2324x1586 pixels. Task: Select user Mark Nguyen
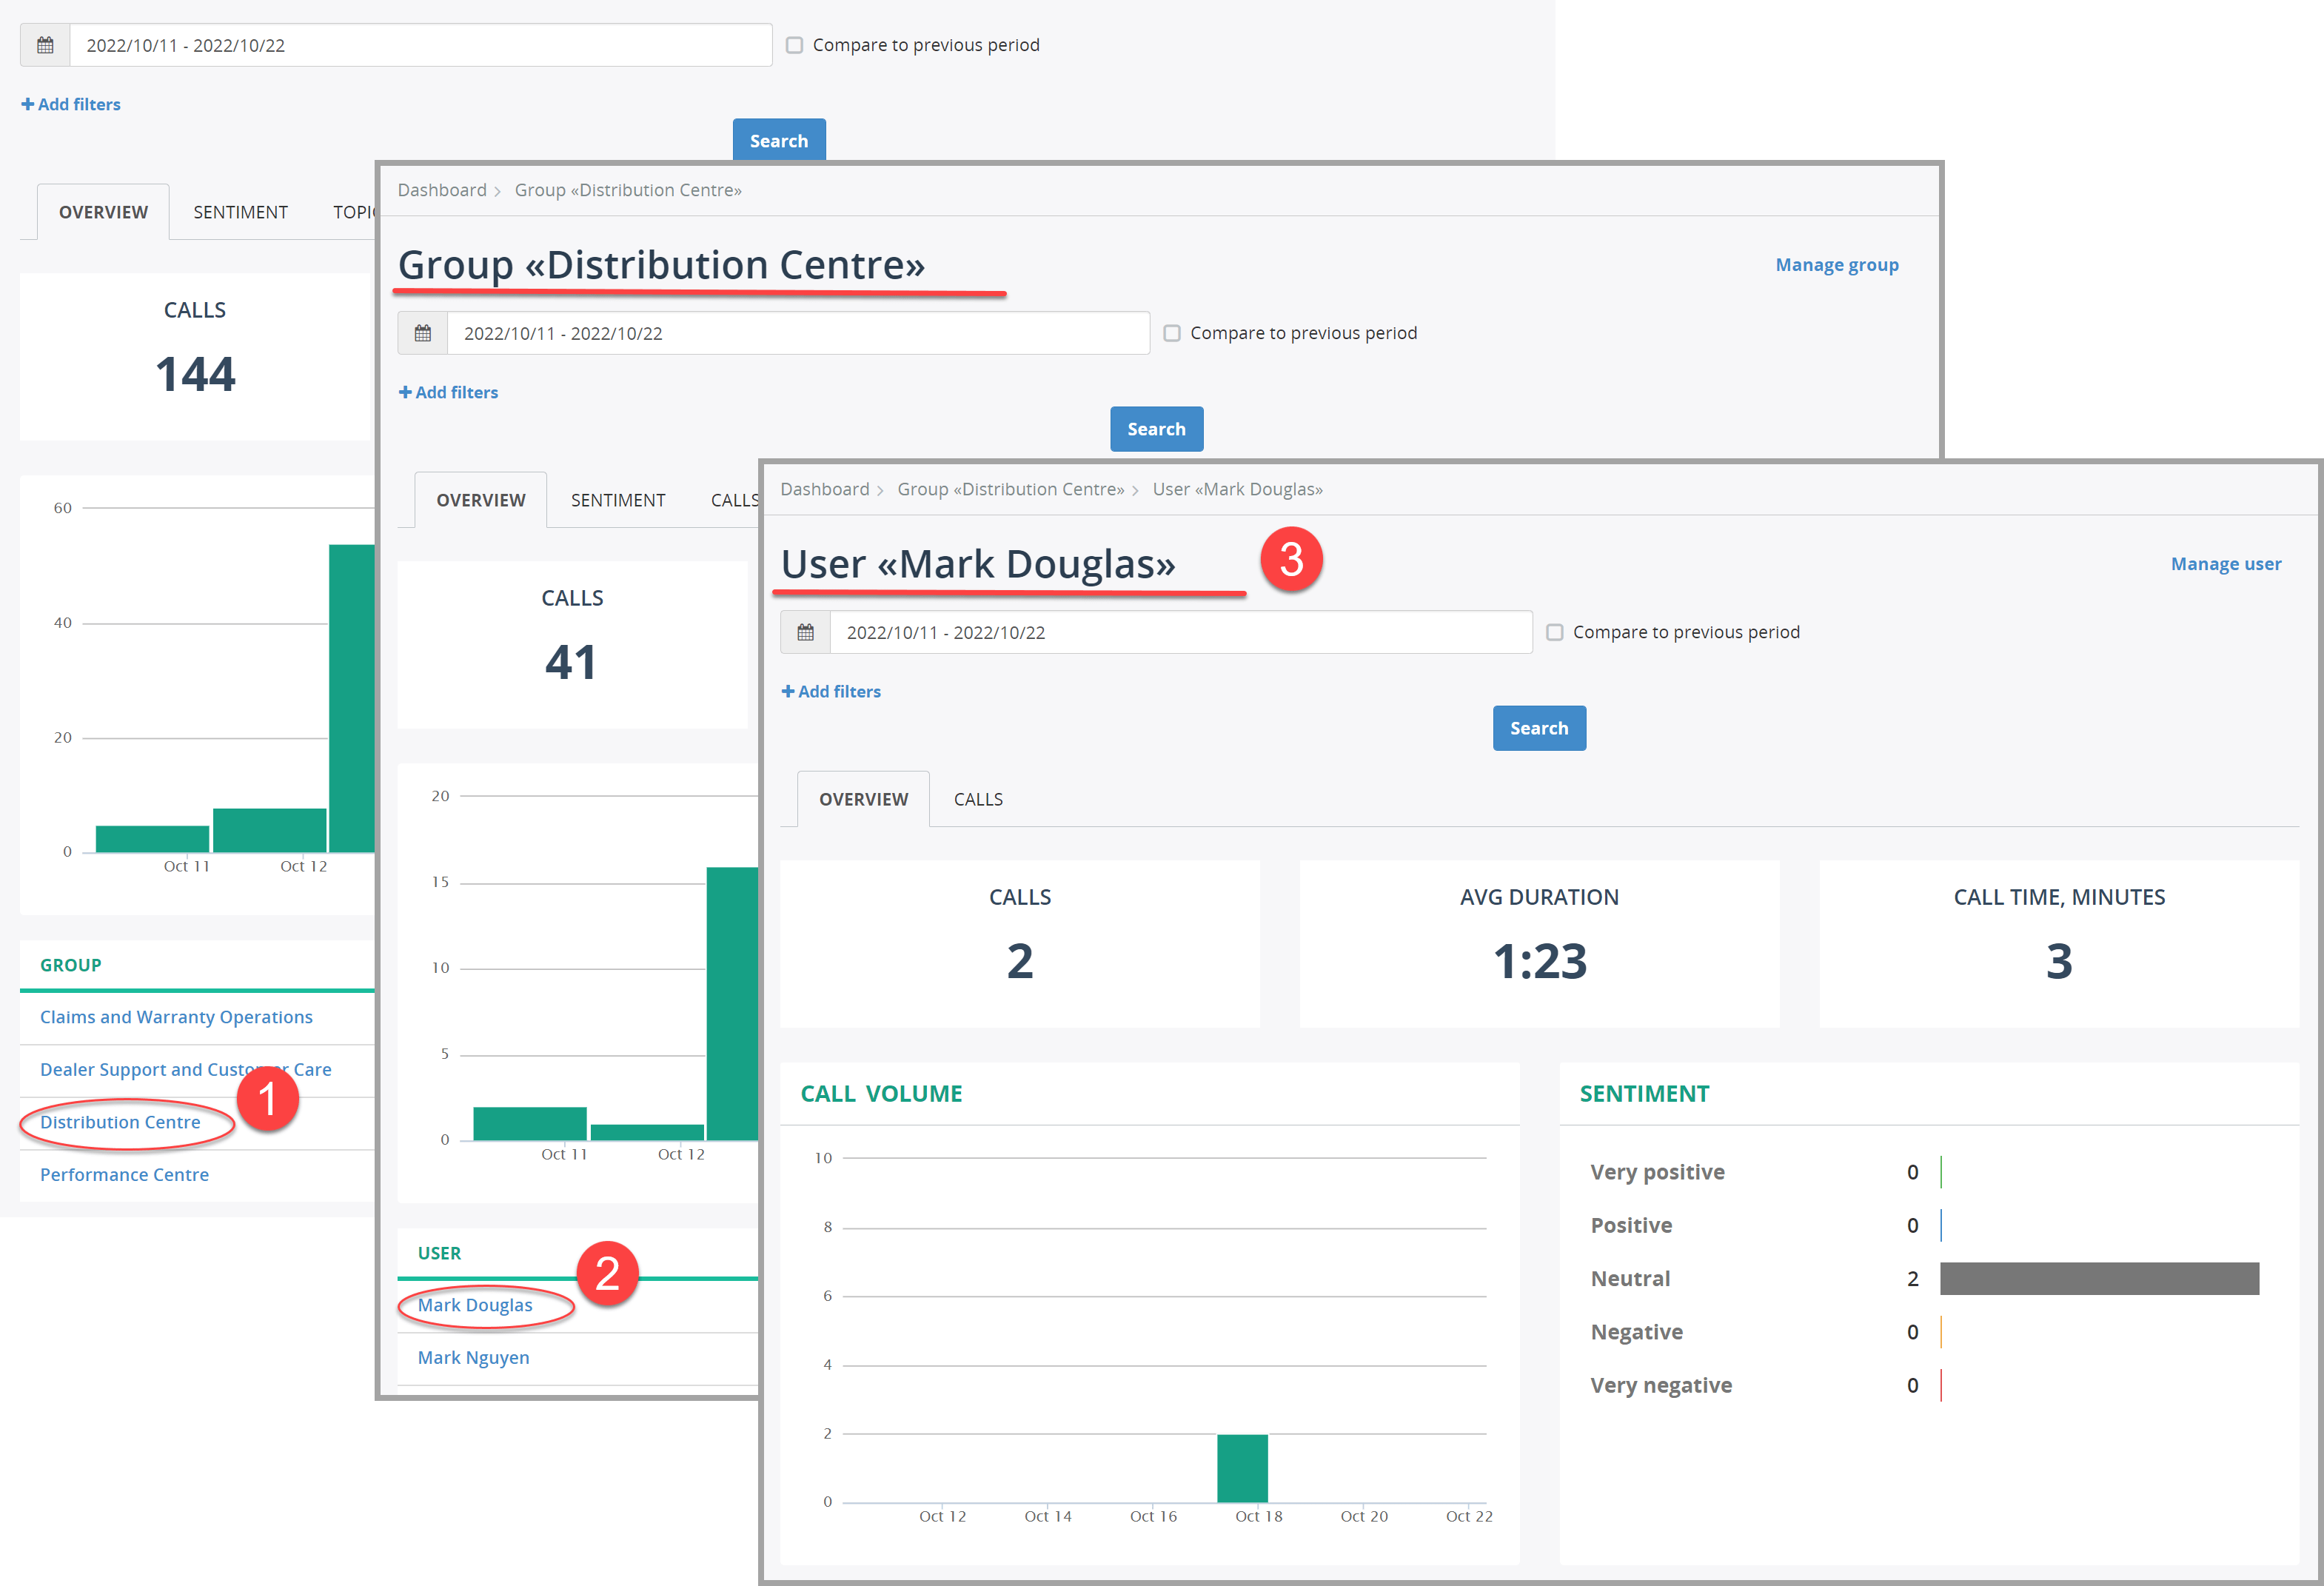pyautogui.click(x=473, y=1357)
